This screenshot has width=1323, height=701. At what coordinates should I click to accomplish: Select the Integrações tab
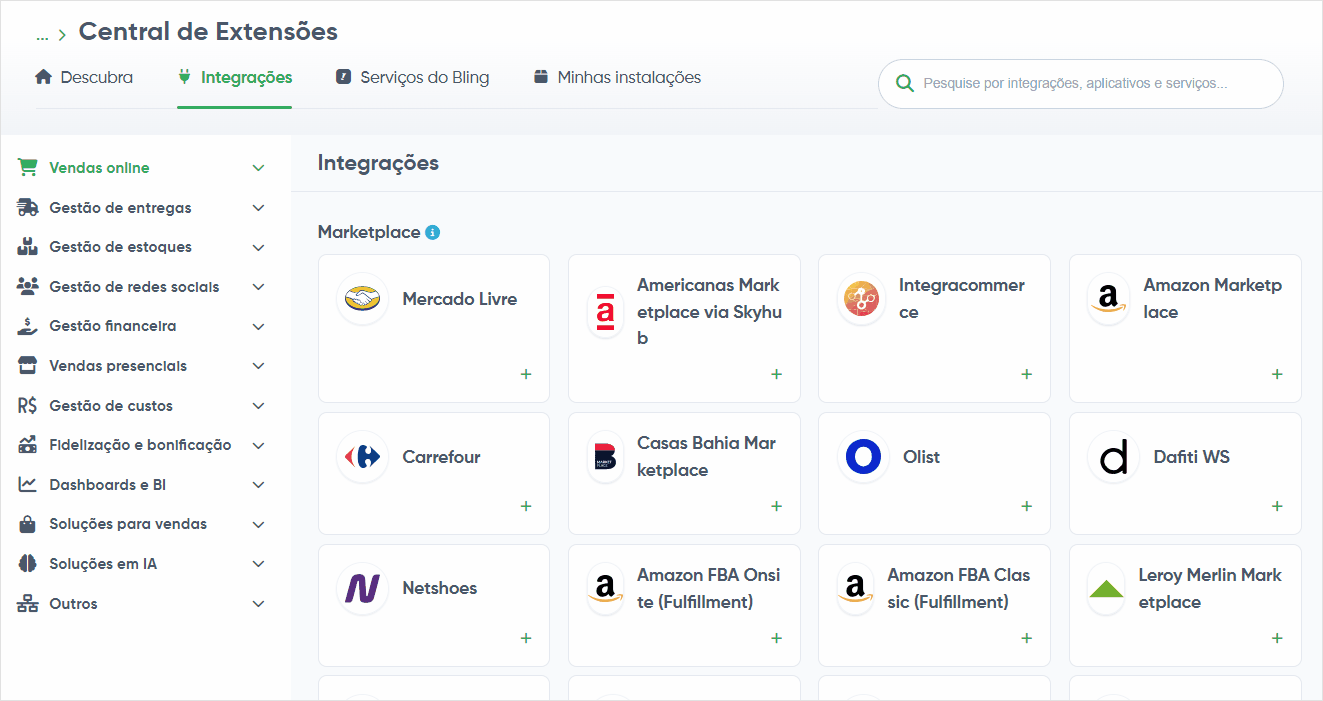click(235, 77)
